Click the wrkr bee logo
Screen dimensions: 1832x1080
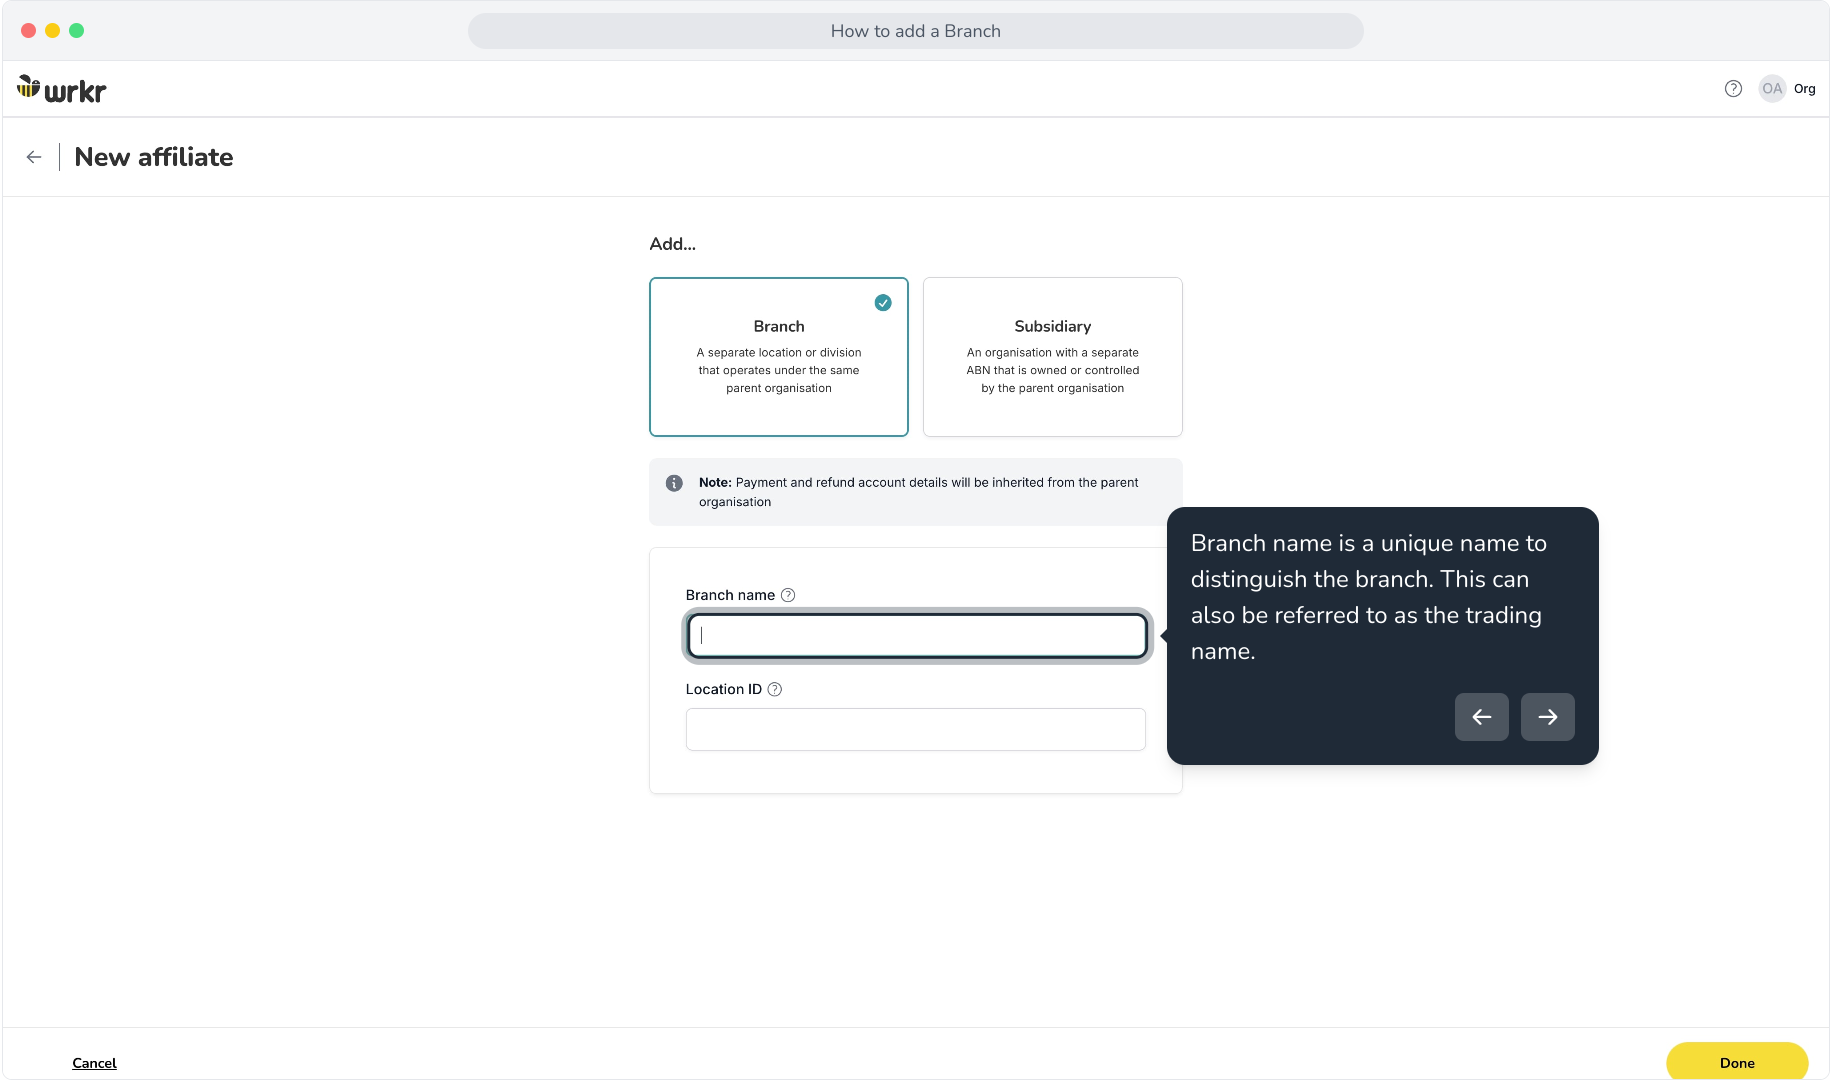tap(62, 89)
